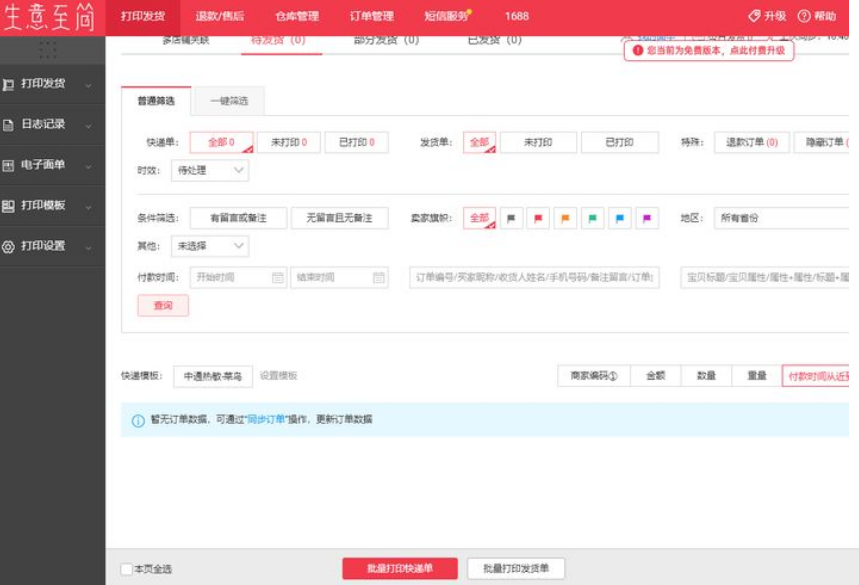Select 快递单 未打印 0 filter
Screen dimensions: 859x585
coord(289,142)
